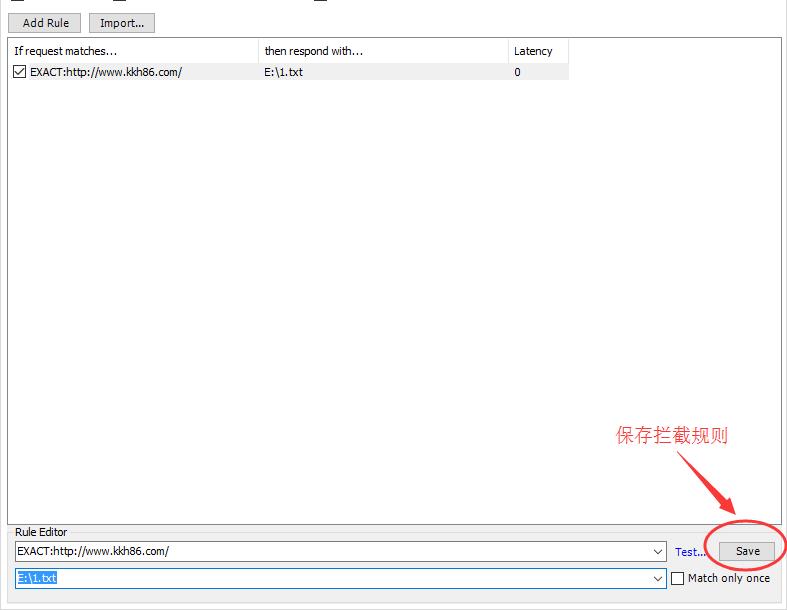Uncheck the EXACT:http://www.kkh86.com/ rule checkbox
The width and height of the screenshot is (787, 610).
tap(20, 71)
